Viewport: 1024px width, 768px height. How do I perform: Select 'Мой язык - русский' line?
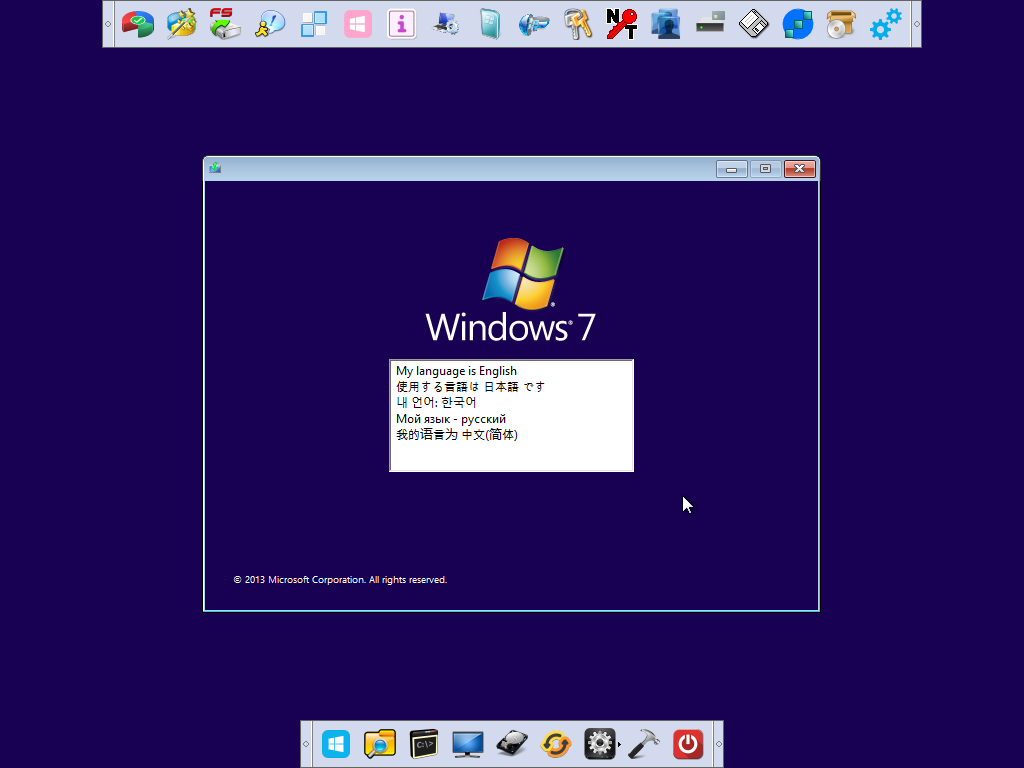pos(451,419)
